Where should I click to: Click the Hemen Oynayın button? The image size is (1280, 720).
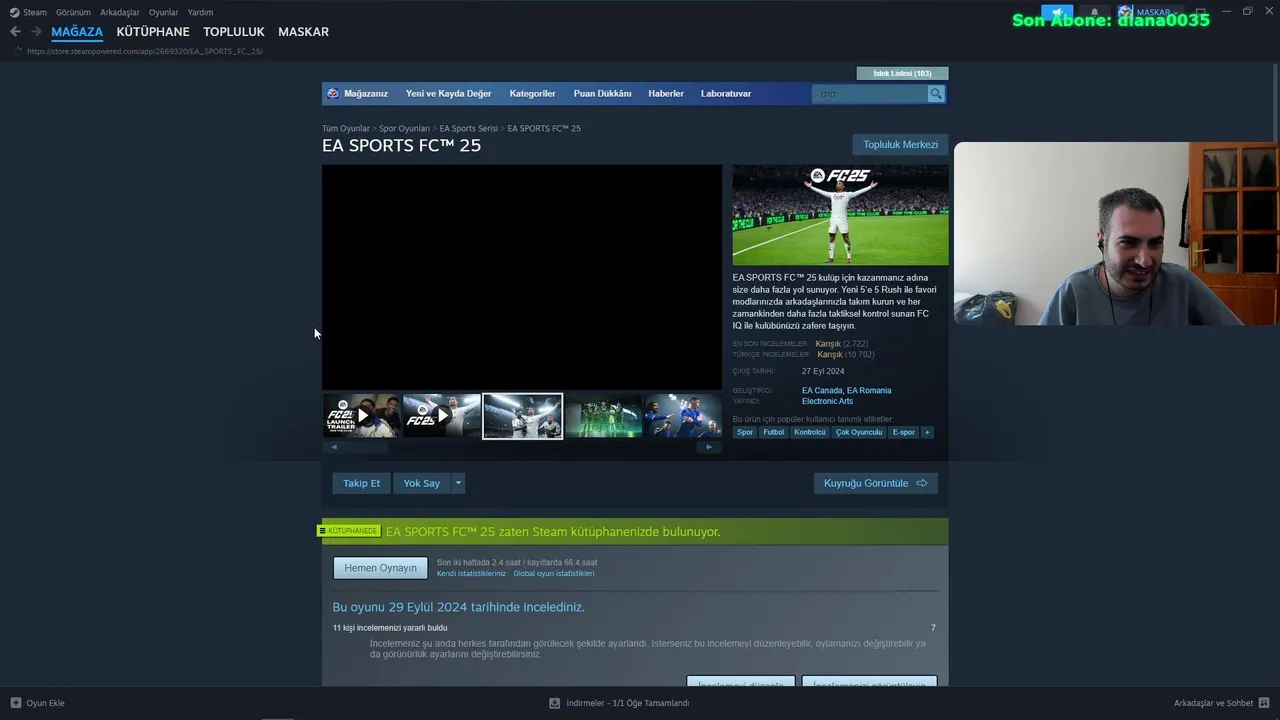pyautogui.click(x=380, y=568)
